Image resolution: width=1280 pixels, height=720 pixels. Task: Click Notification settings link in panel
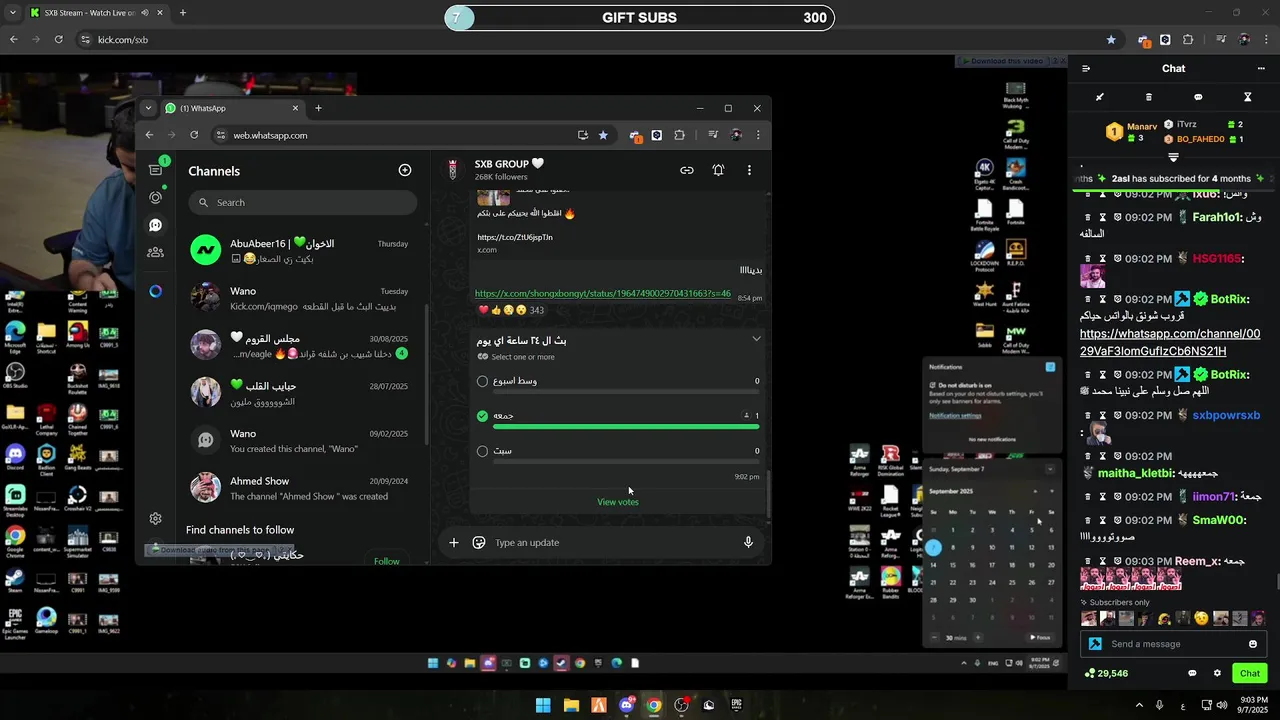955,416
